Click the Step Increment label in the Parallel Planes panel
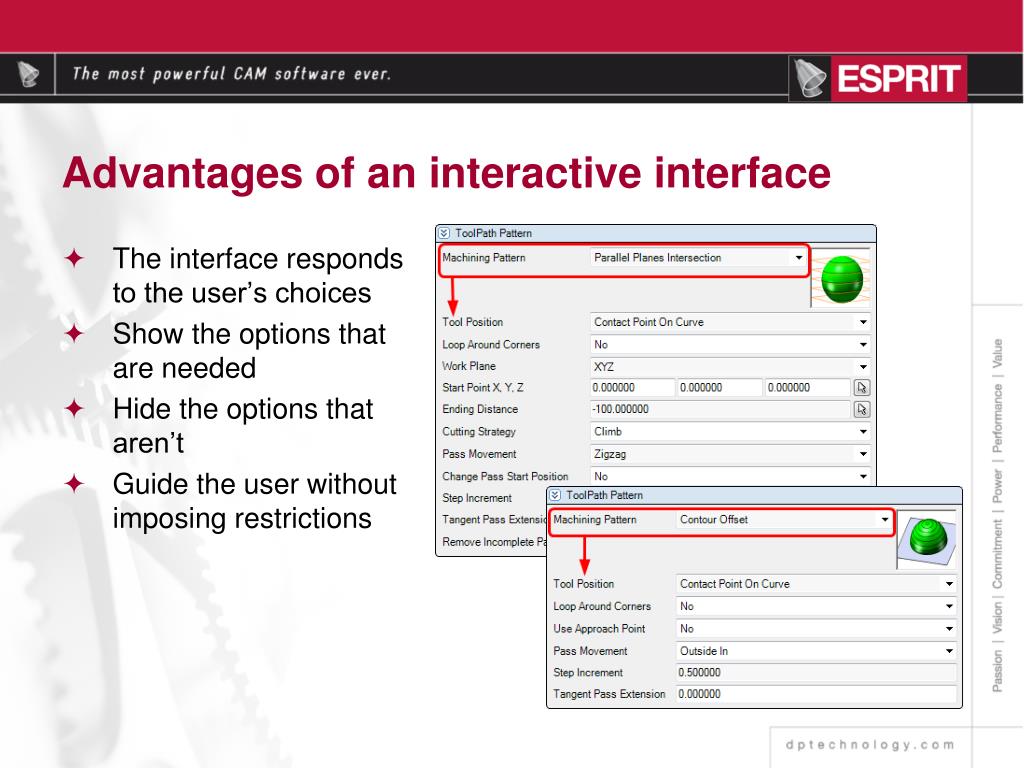1024x768 pixels. (x=477, y=498)
